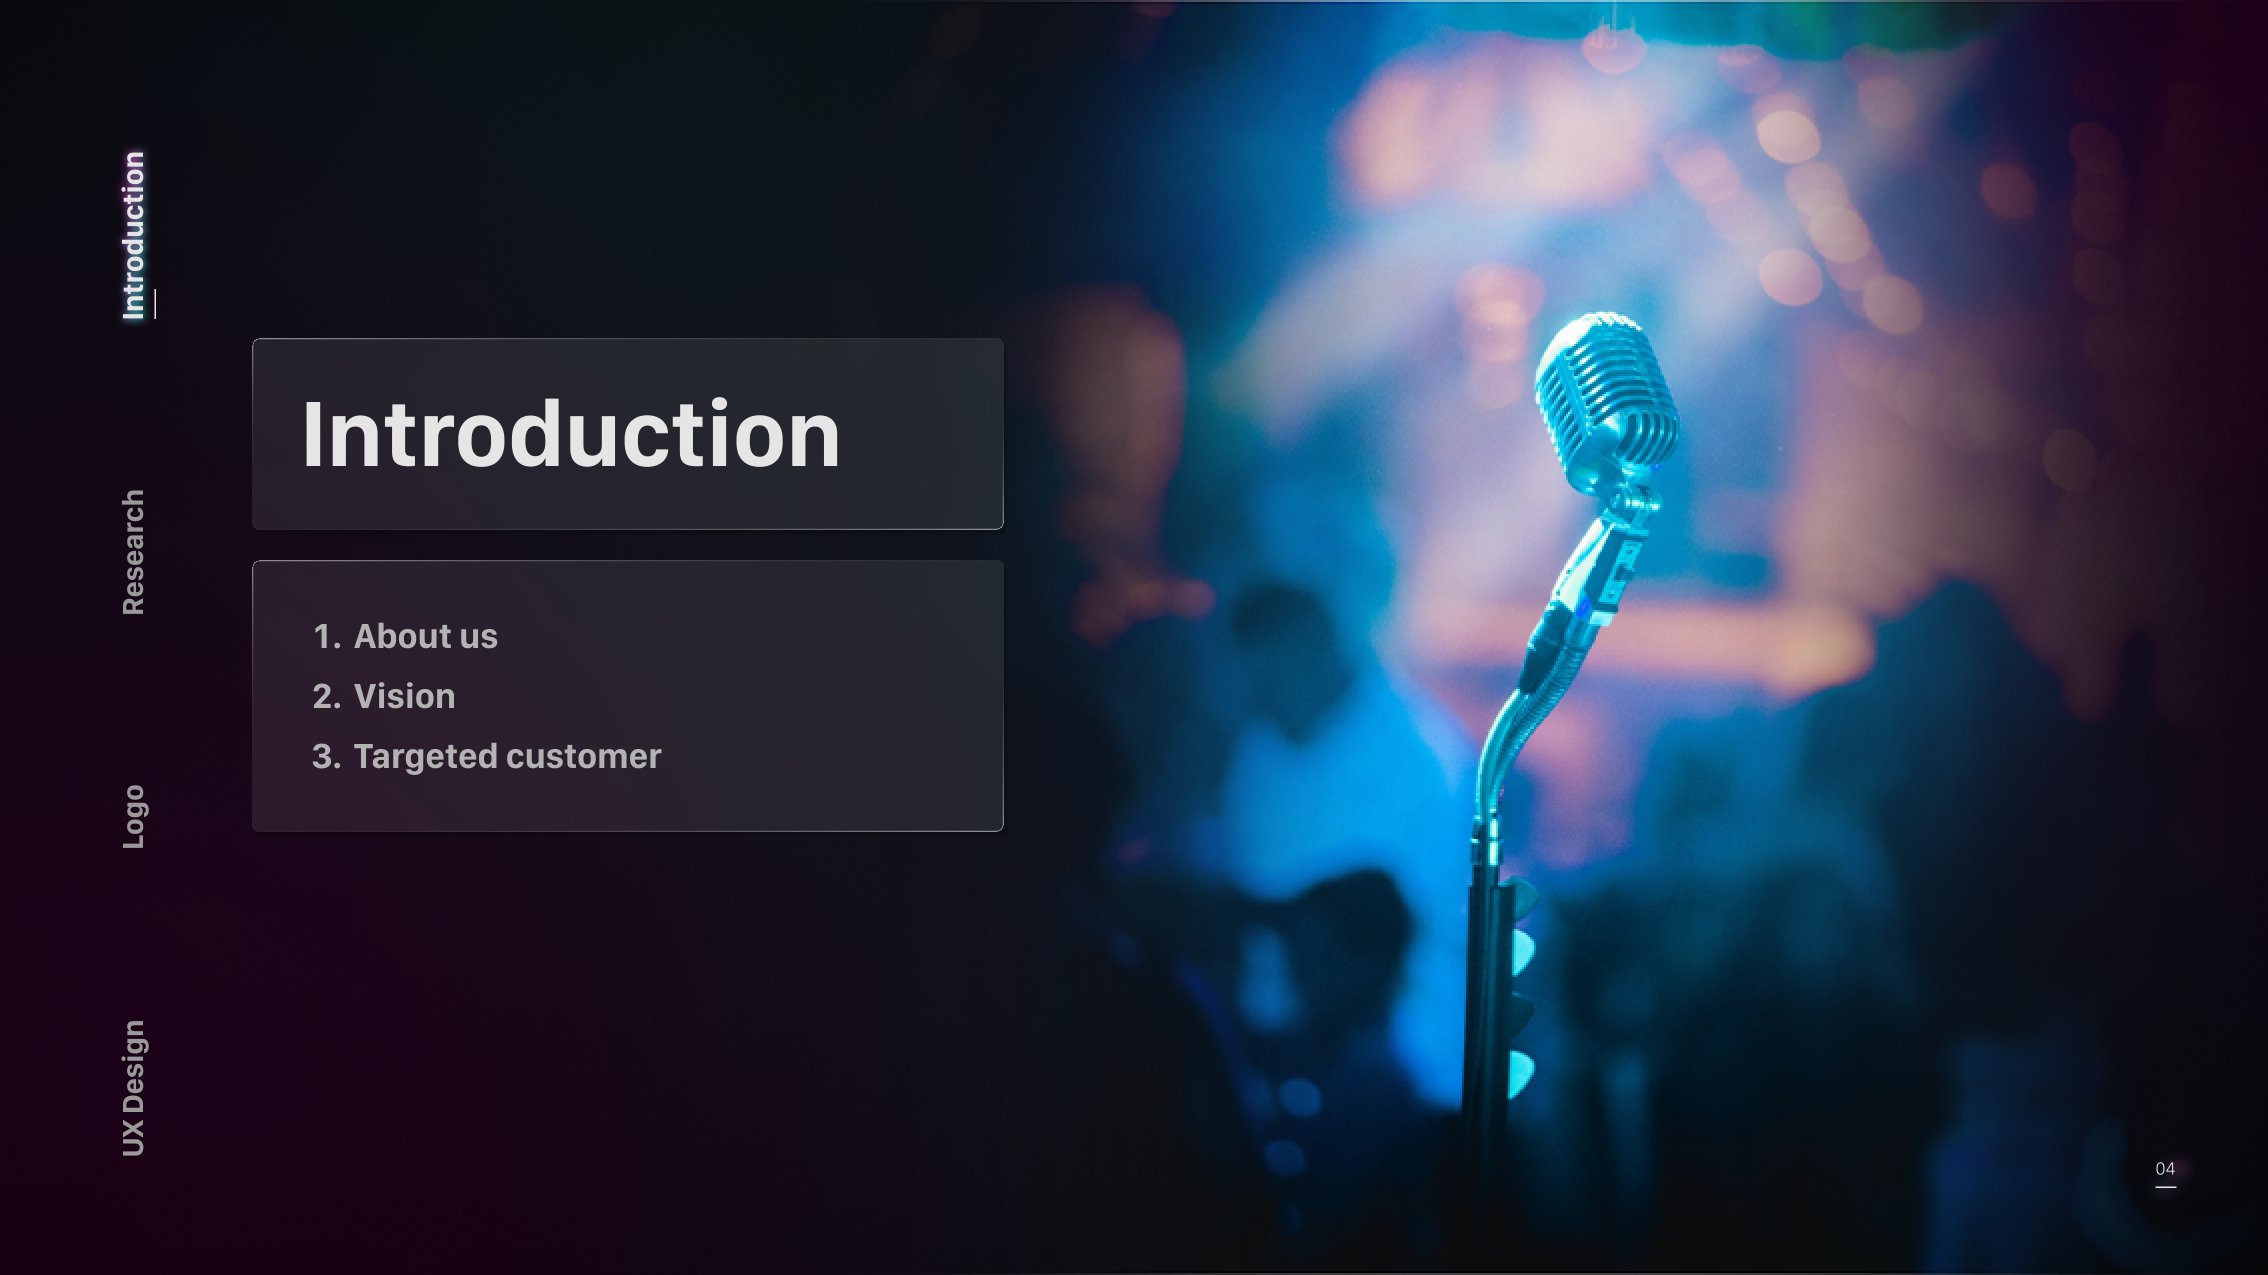Click the large Introduction heading text
Image resolution: width=2268 pixels, height=1275 pixels.
pos(571,434)
